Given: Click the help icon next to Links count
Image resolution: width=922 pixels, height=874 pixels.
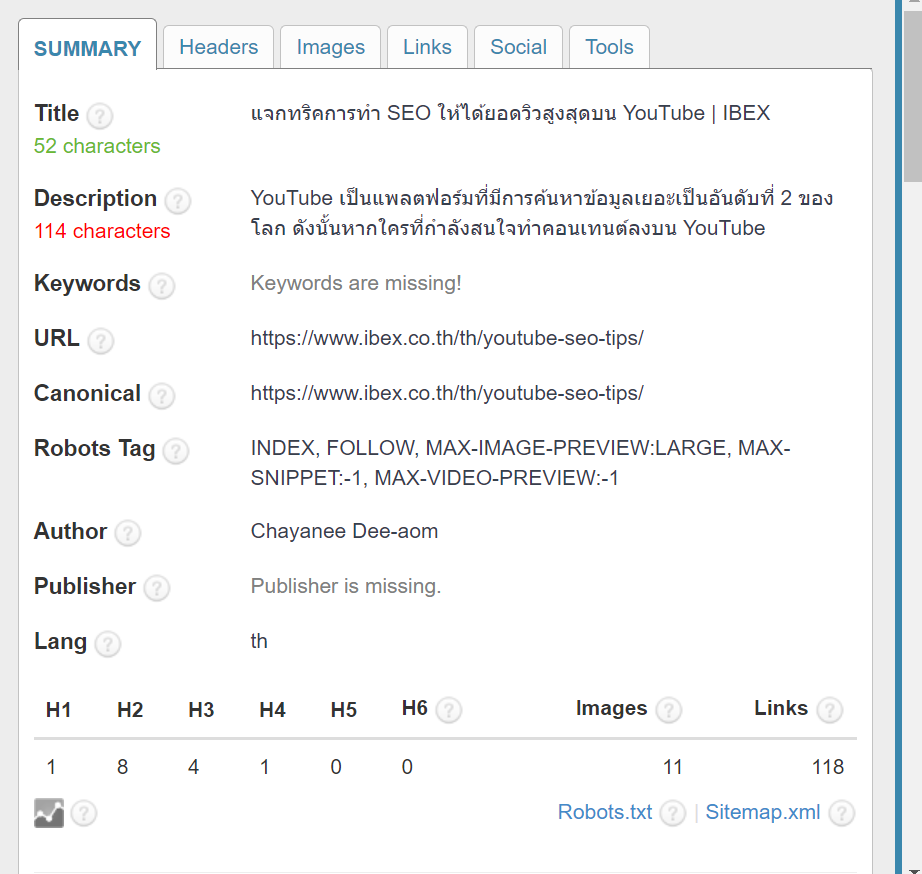Looking at the screenshot, I should point(830,710).
